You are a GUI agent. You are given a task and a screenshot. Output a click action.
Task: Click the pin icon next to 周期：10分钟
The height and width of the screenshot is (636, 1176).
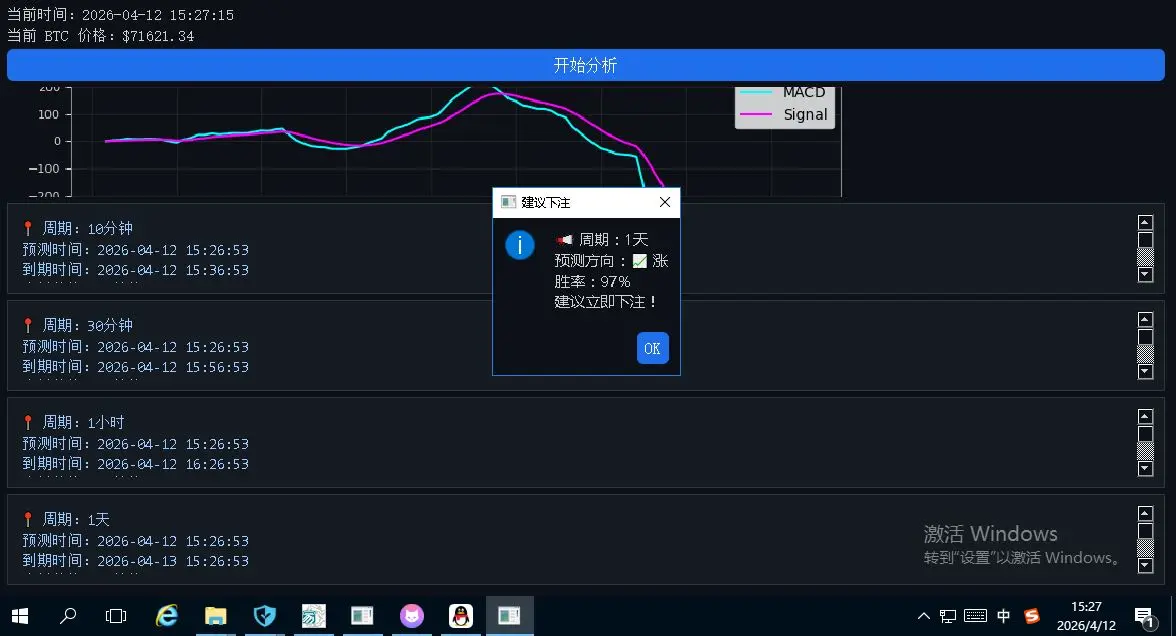(x=28, y=228)
